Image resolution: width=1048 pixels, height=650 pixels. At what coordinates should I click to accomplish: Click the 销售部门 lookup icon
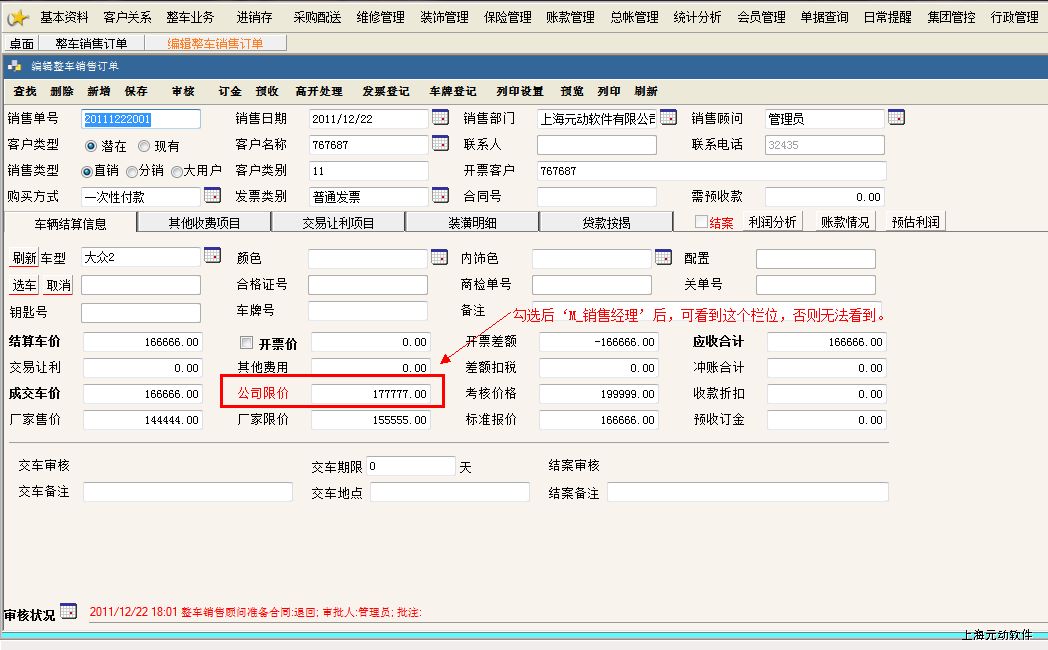(668, 118)
